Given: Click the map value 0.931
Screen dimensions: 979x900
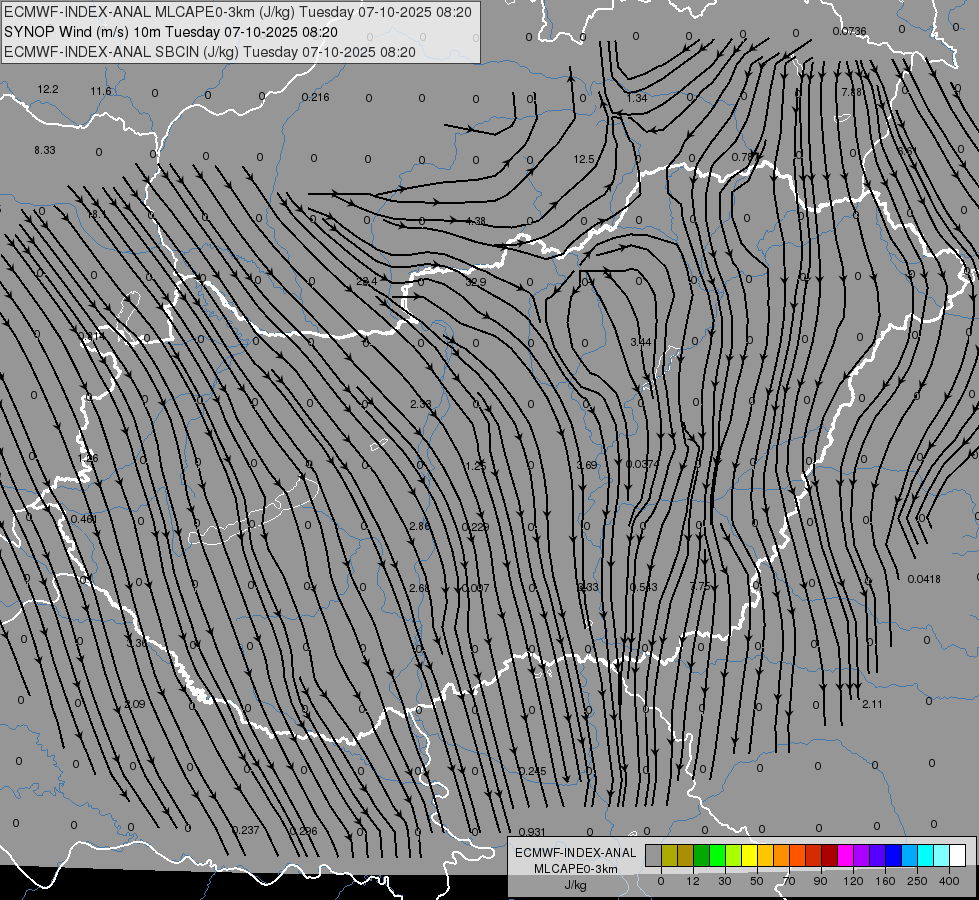Looking at the screenshot, I should click(532, 832).
